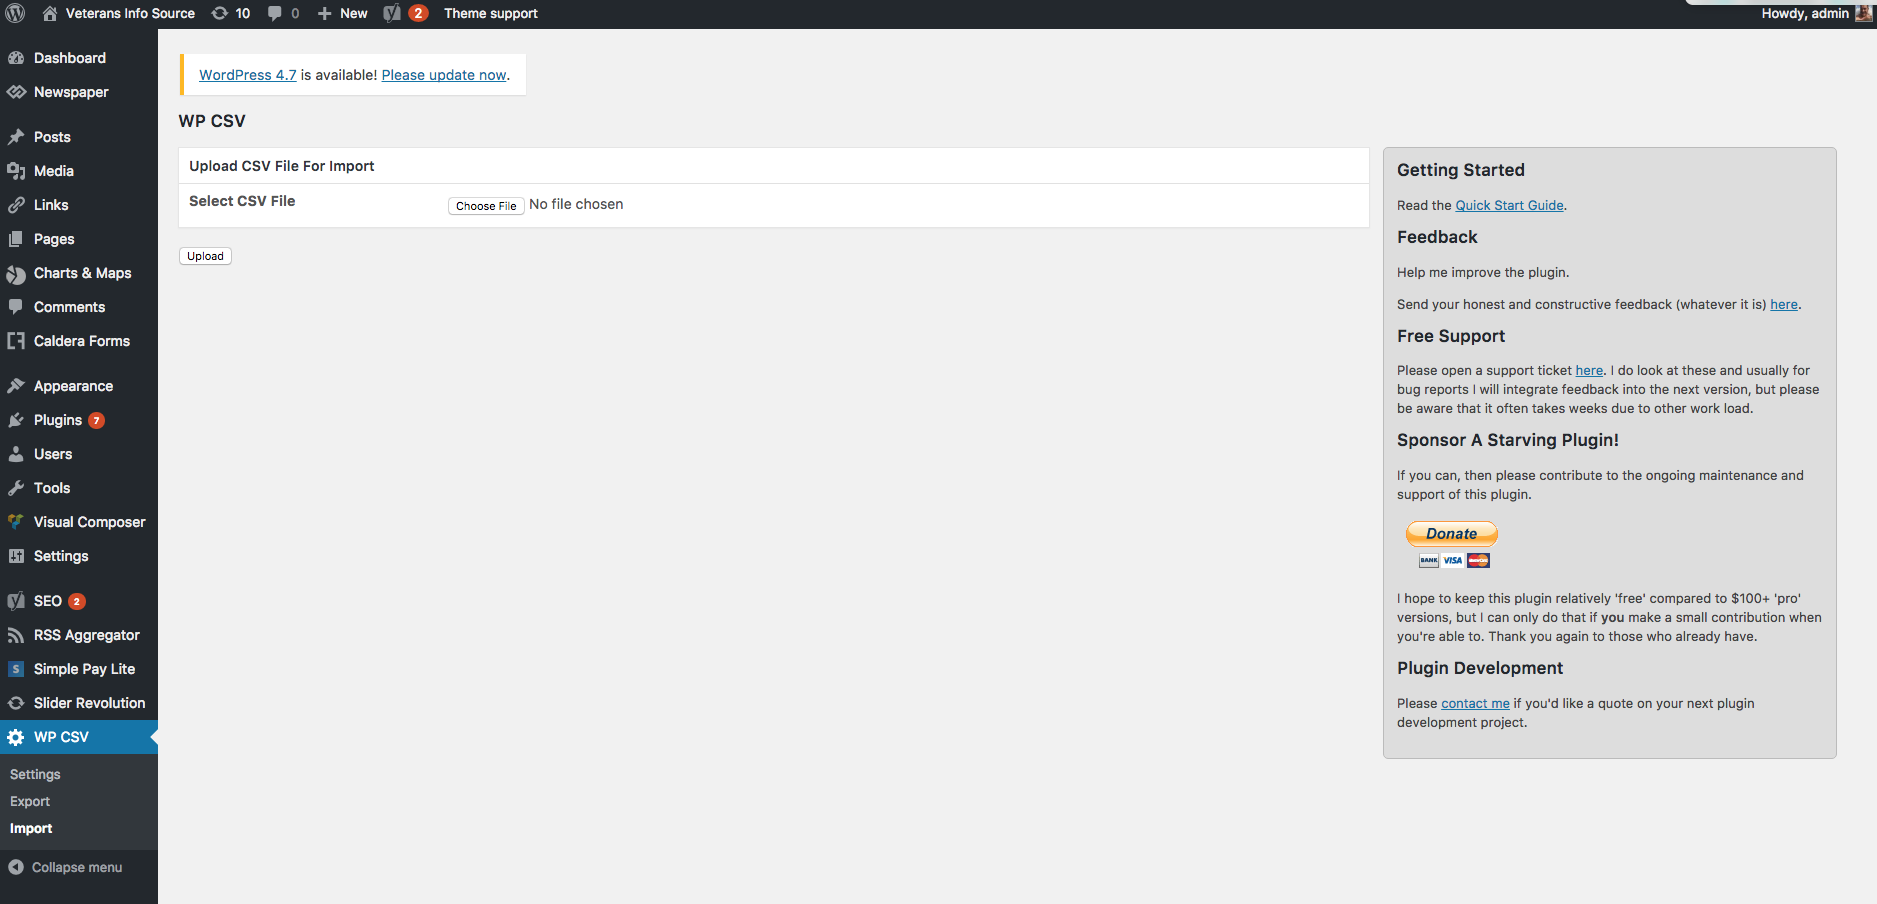This screenshot has width=1877, height=904.
Task: Click the Media library icon
Action: (x=16, y=171)
